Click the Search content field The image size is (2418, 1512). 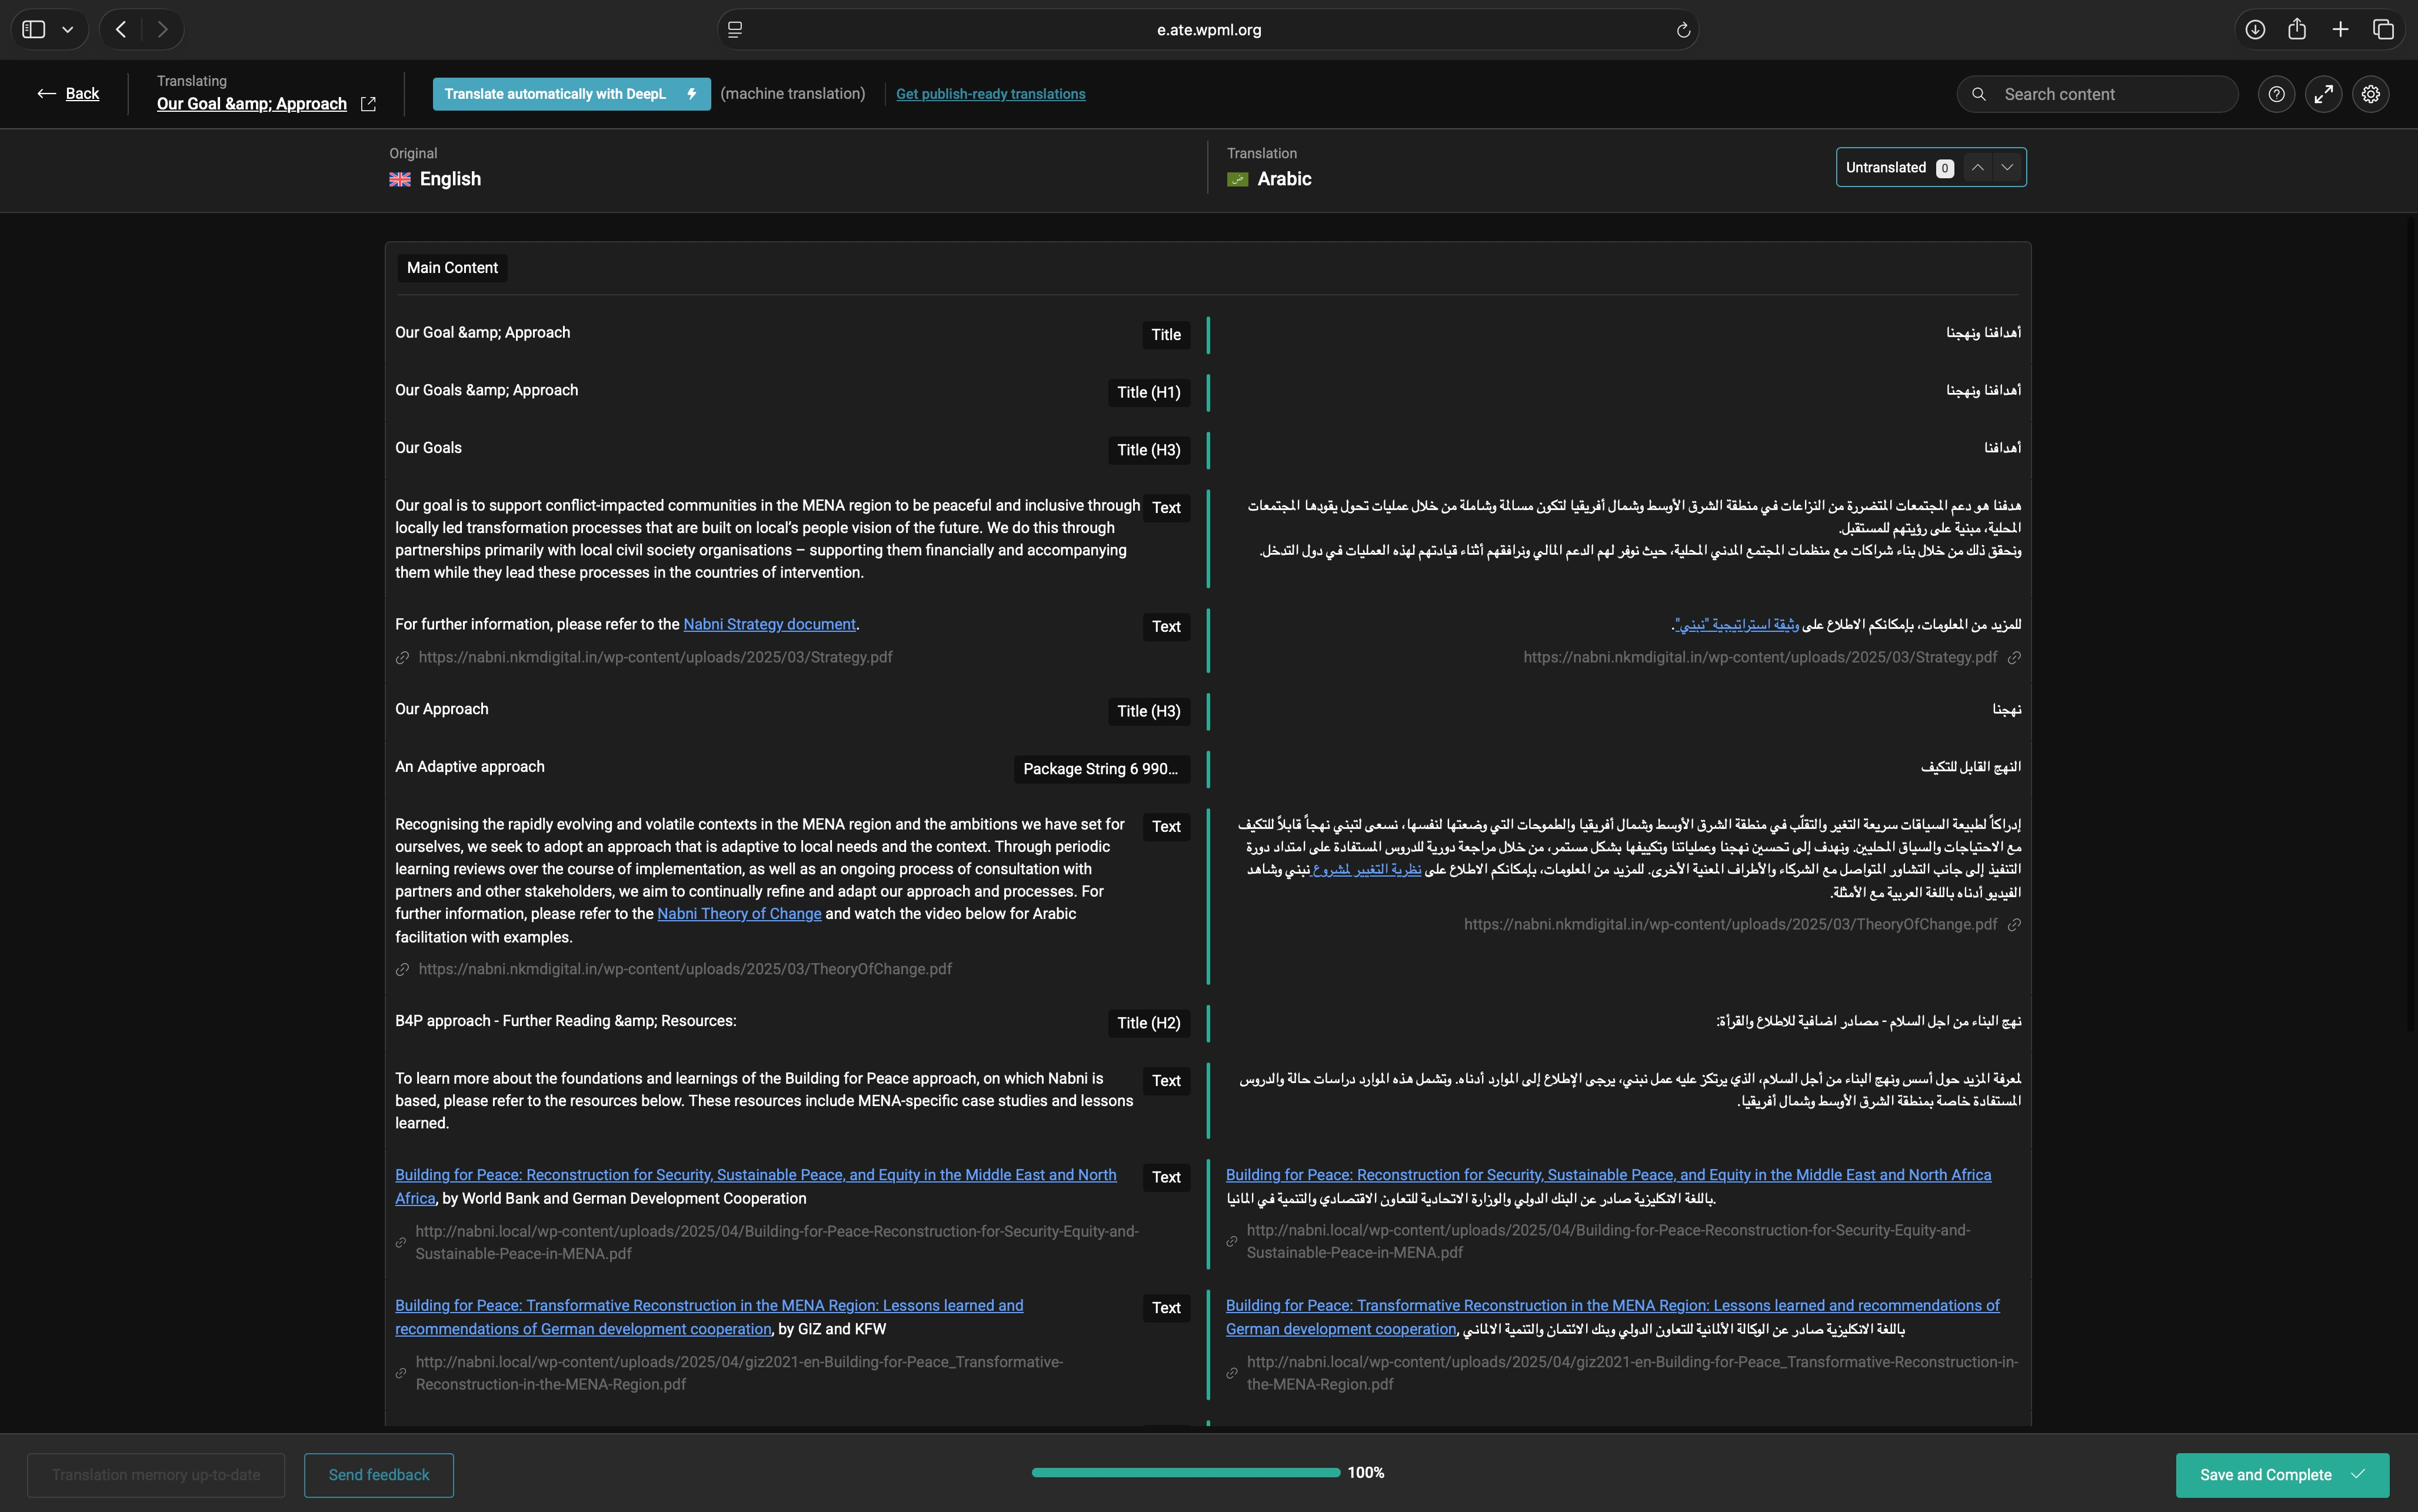pos(2097,94)
